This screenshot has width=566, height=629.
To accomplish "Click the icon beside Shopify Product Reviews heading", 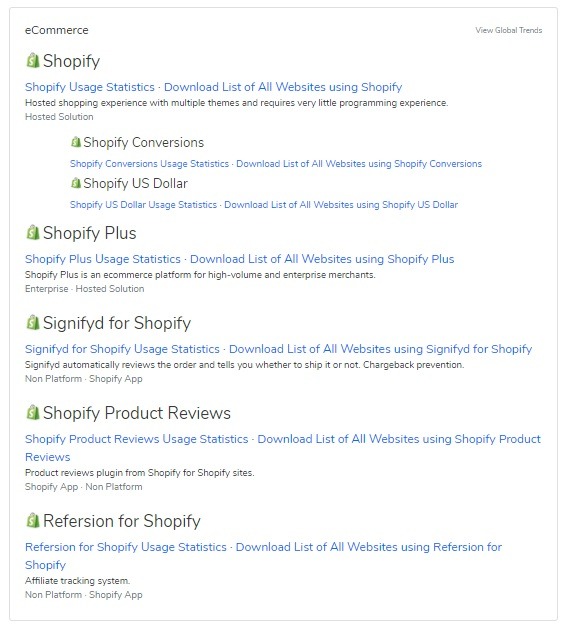I will [32, 412].
